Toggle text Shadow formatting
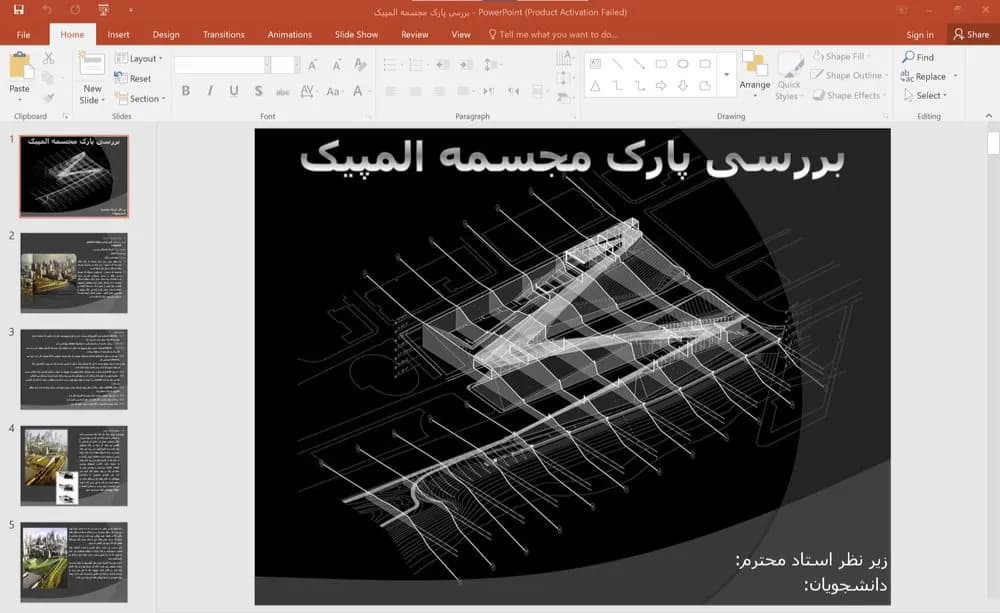 pos(258,91)
